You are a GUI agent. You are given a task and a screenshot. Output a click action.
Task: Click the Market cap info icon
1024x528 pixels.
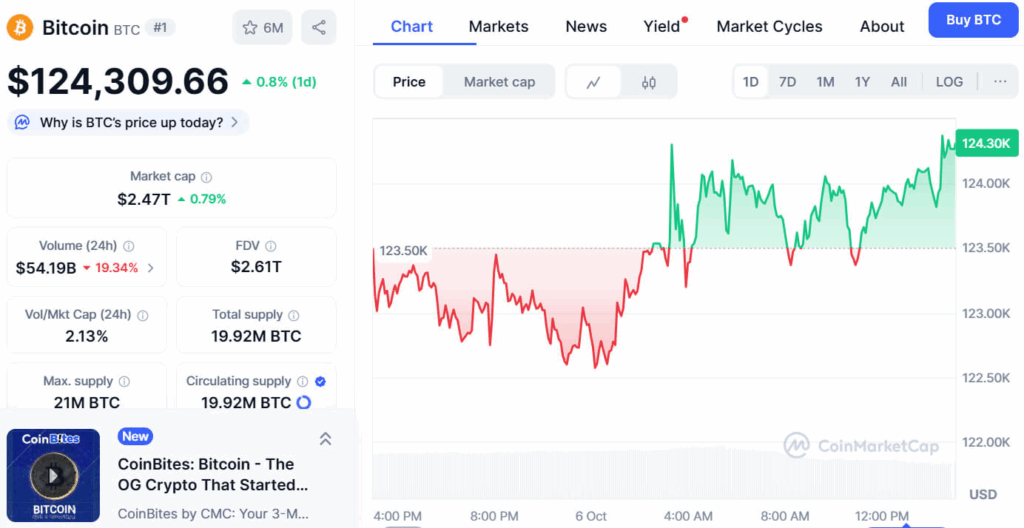[x=207, y=177]
